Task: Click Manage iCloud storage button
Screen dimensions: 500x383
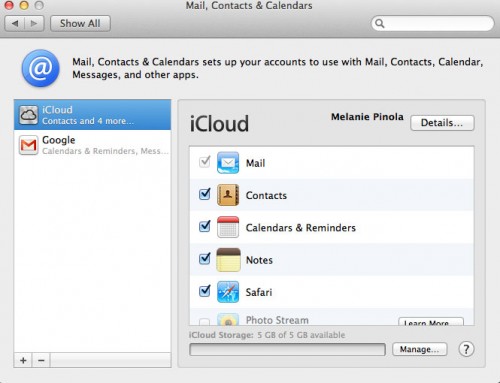Action: [419, 349]
